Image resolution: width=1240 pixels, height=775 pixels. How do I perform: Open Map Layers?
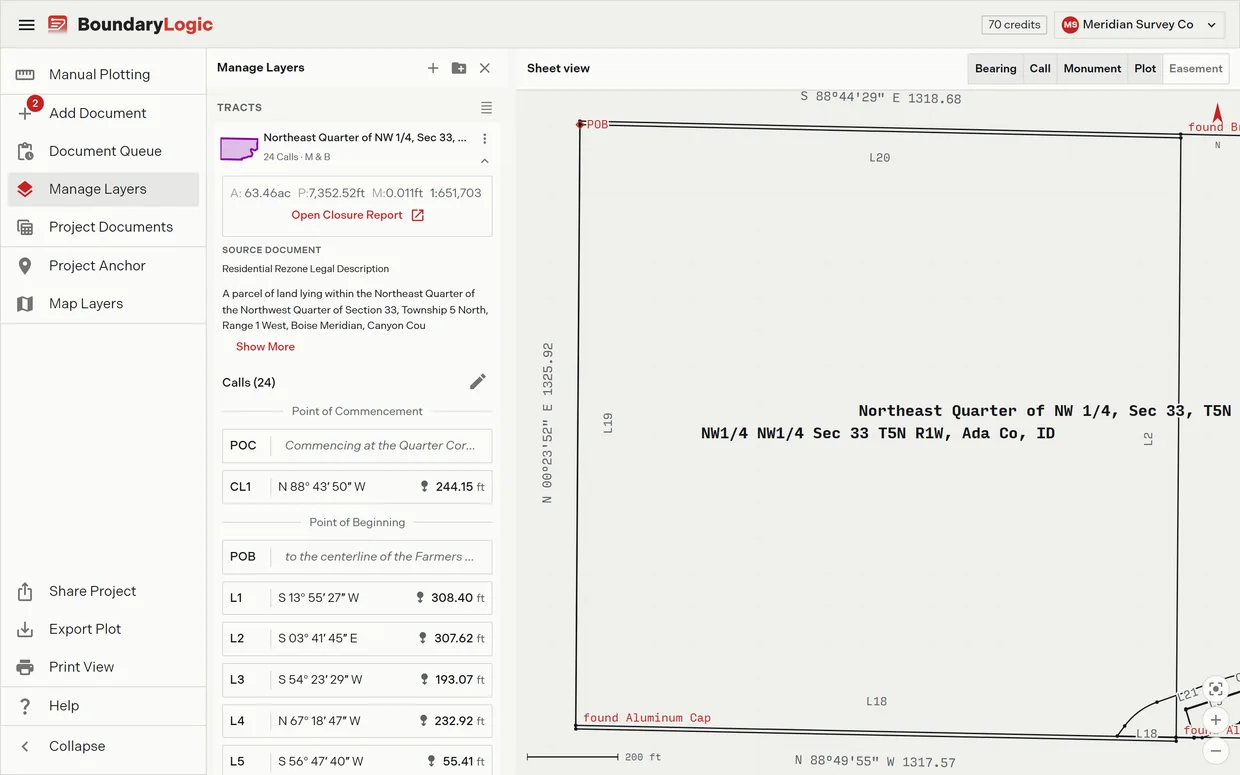(x=103, y=303)
